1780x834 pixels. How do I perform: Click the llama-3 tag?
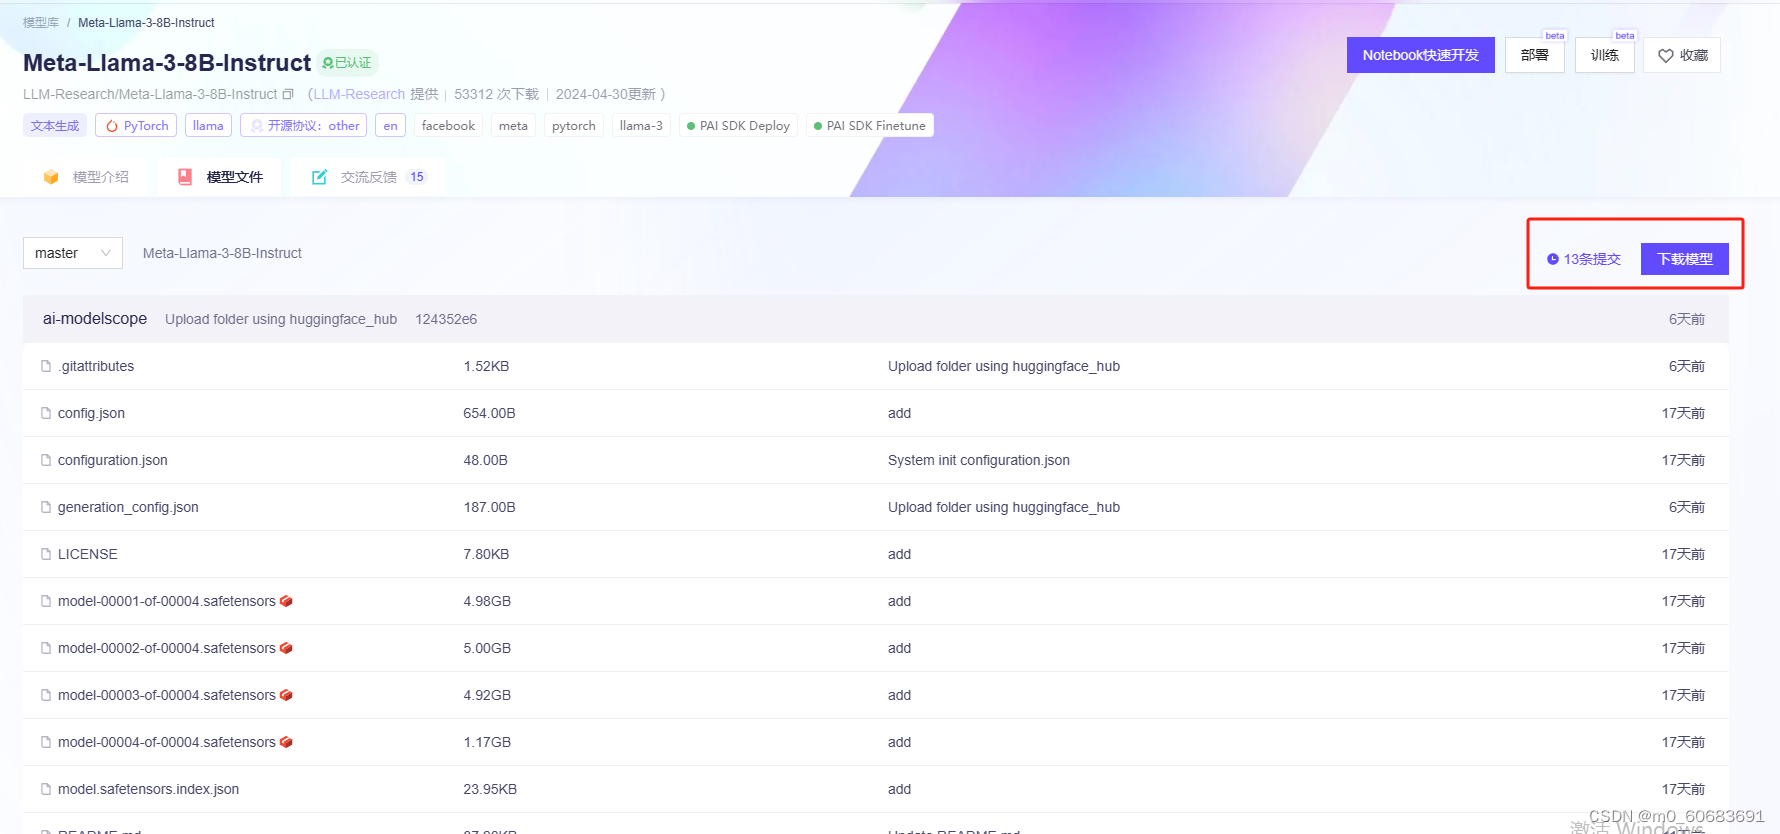[641, 125]
